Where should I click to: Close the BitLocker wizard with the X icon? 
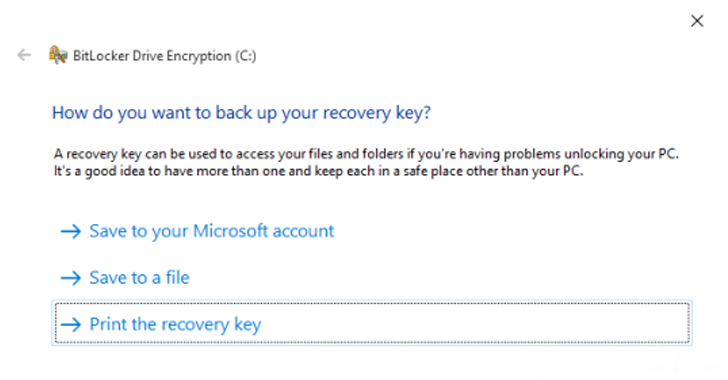click(697, 20)
